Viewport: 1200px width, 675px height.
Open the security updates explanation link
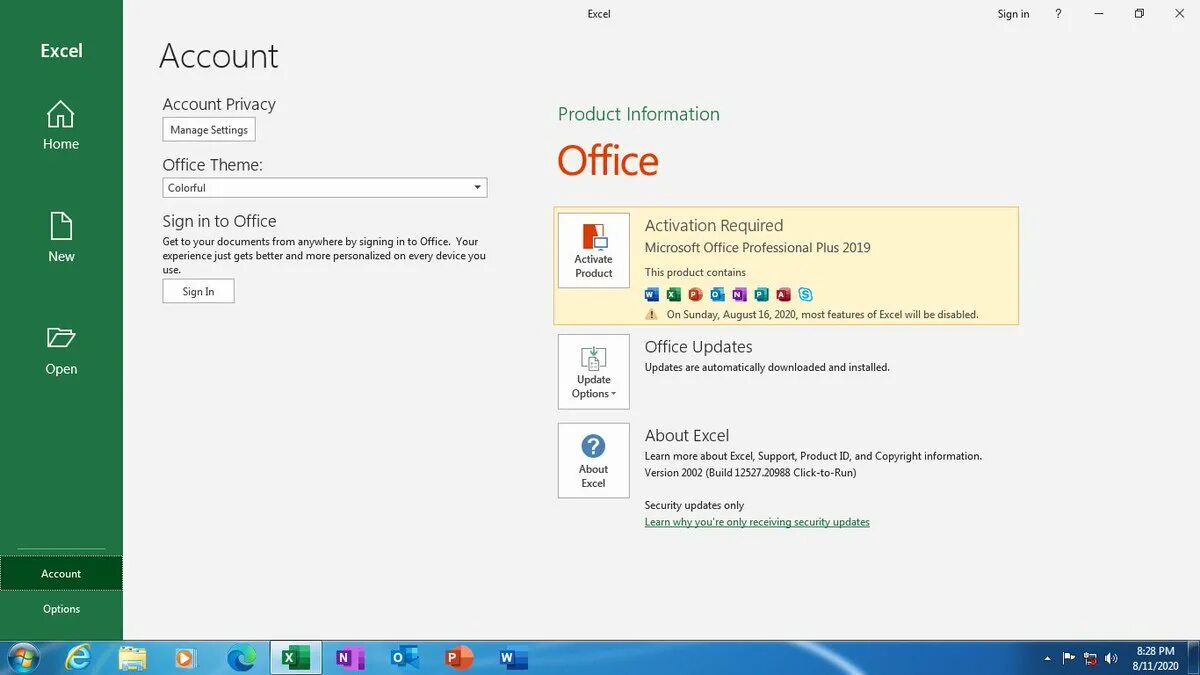(x=757, y=522)
